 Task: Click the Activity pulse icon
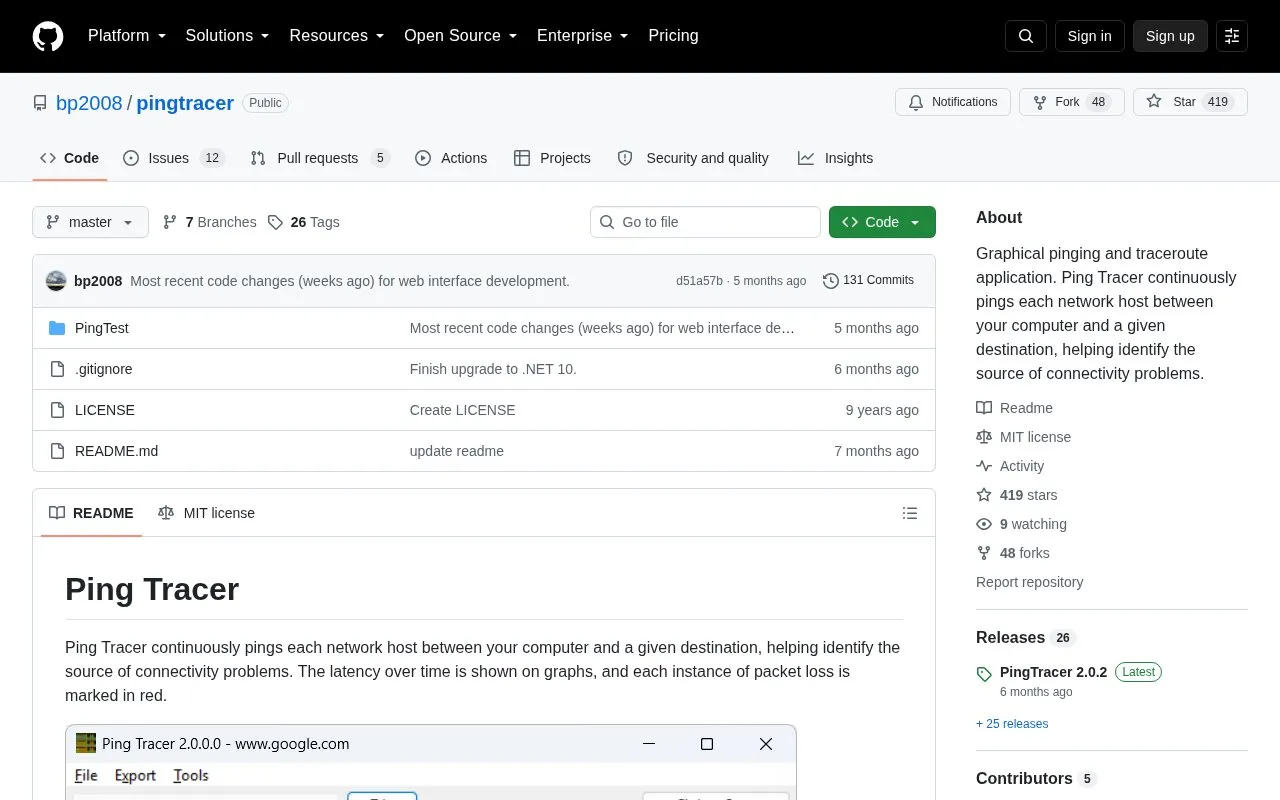point(984,466)
